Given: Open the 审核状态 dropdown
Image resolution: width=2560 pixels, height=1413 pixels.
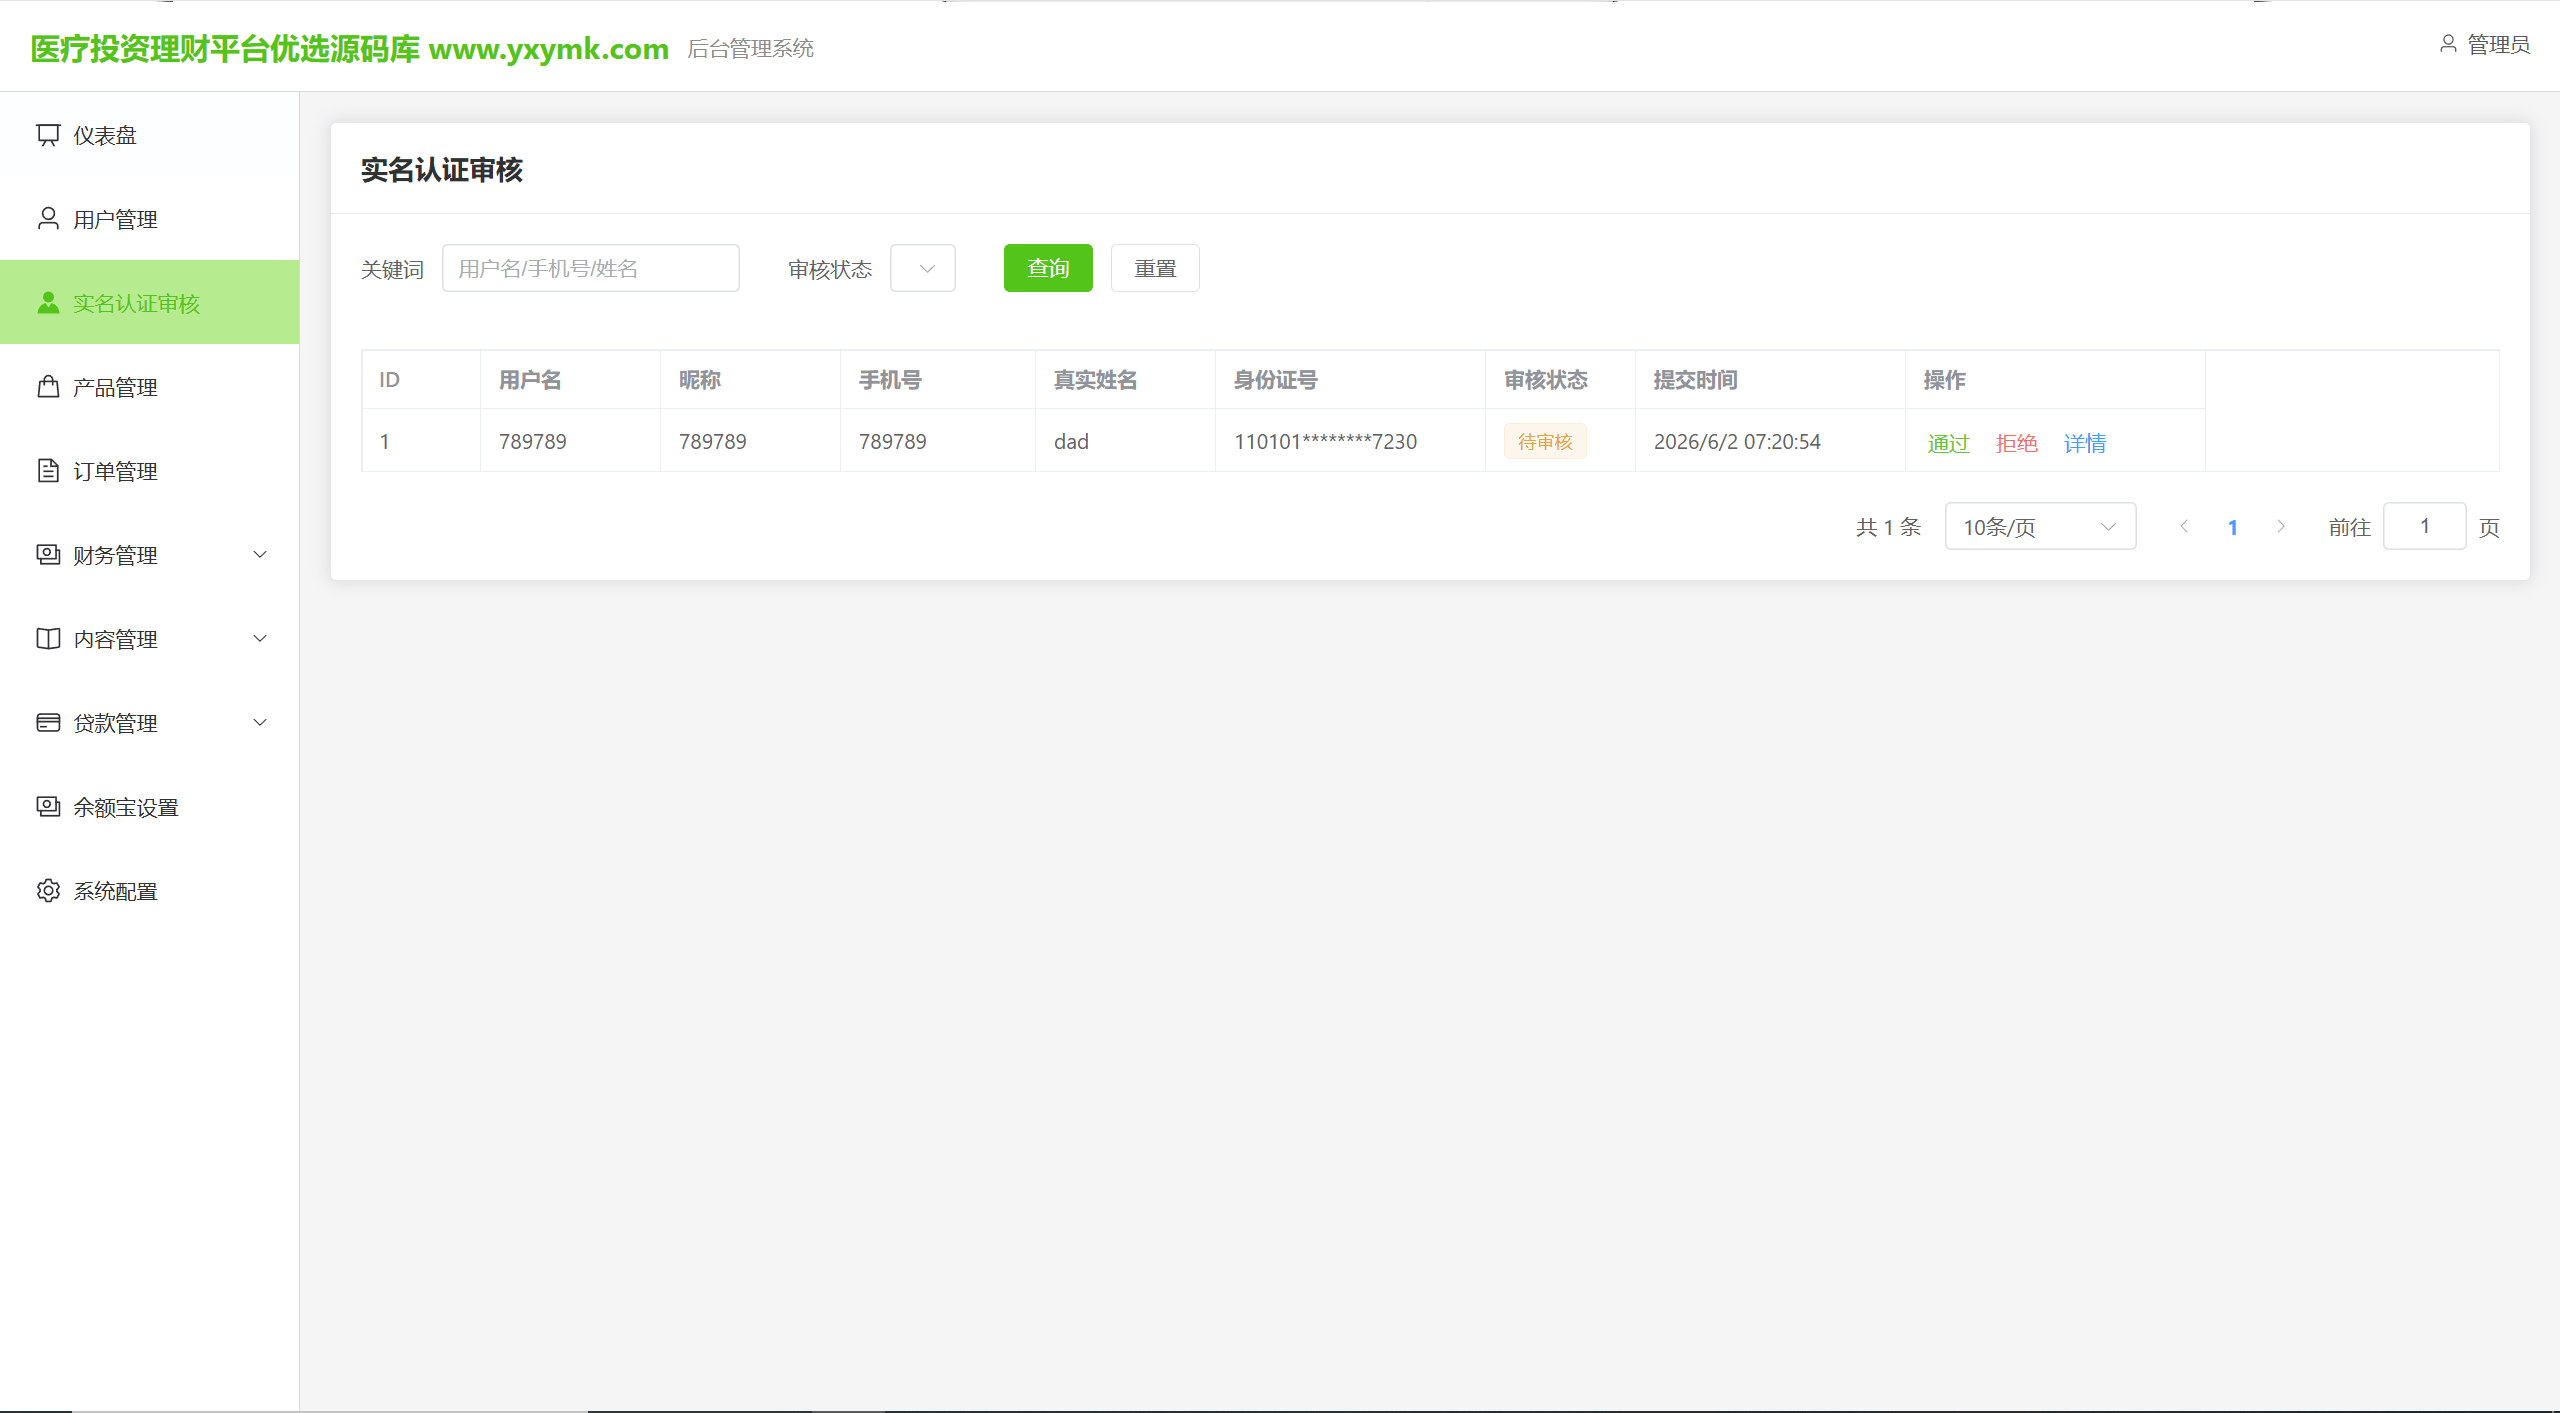Looking at the screenshot, I should click(923, 268).
